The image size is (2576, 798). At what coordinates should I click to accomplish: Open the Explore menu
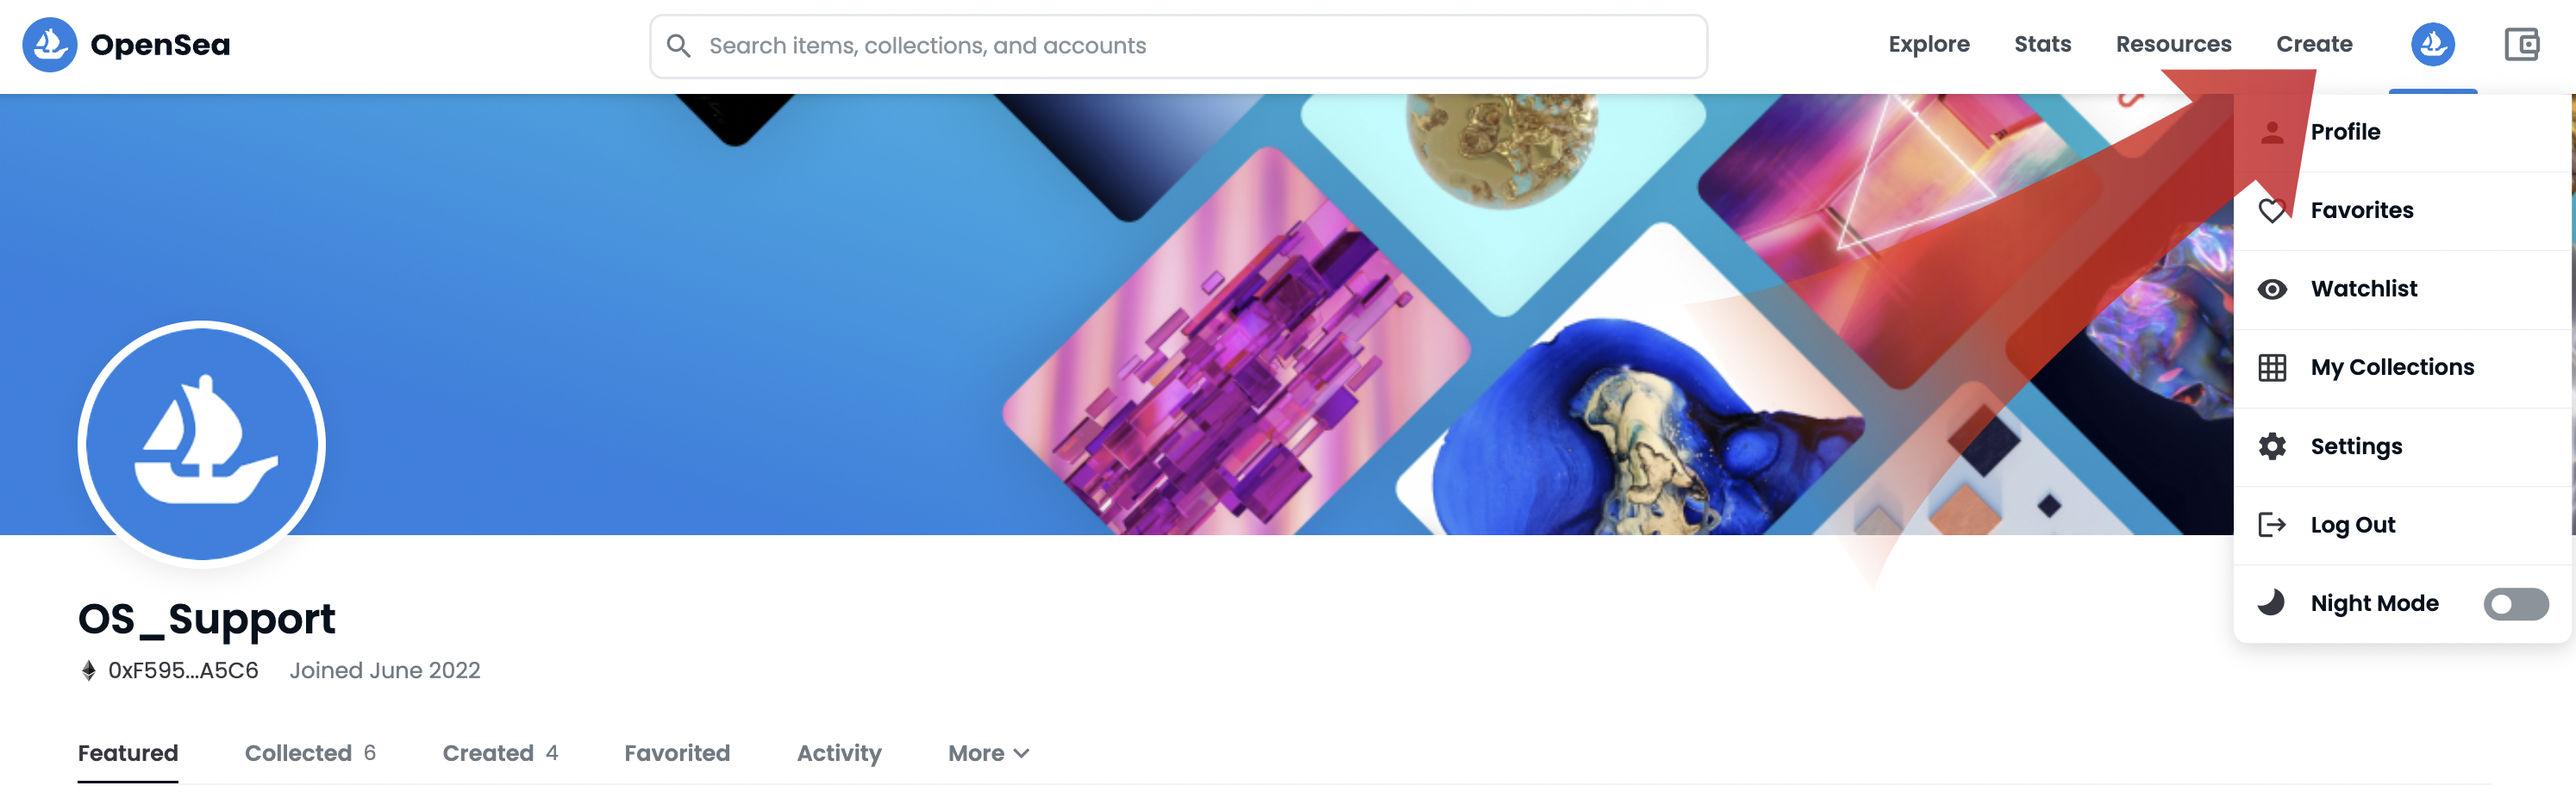[1928, 44]
